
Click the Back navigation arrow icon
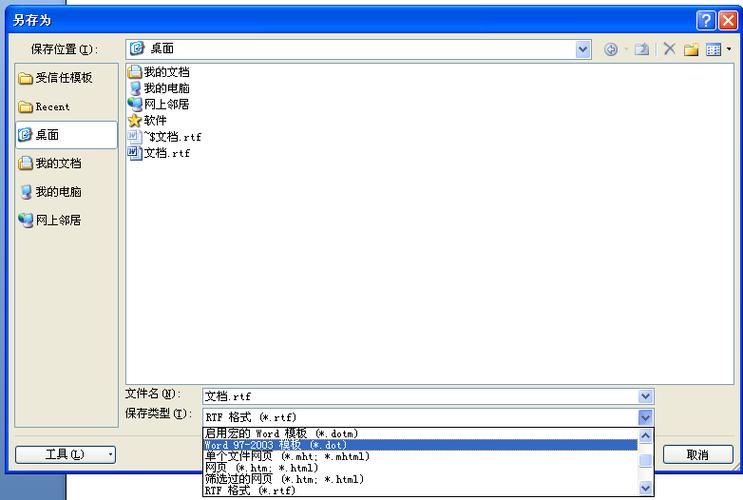[x=611, y=49]
